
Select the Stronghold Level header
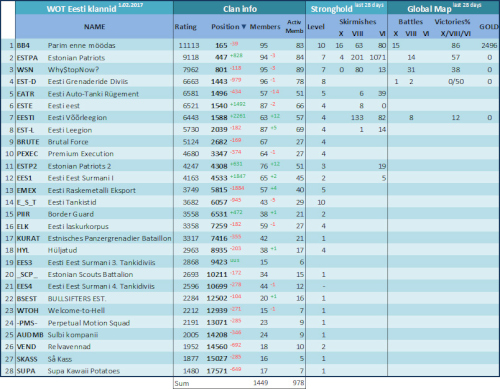[x=315, y=27]
